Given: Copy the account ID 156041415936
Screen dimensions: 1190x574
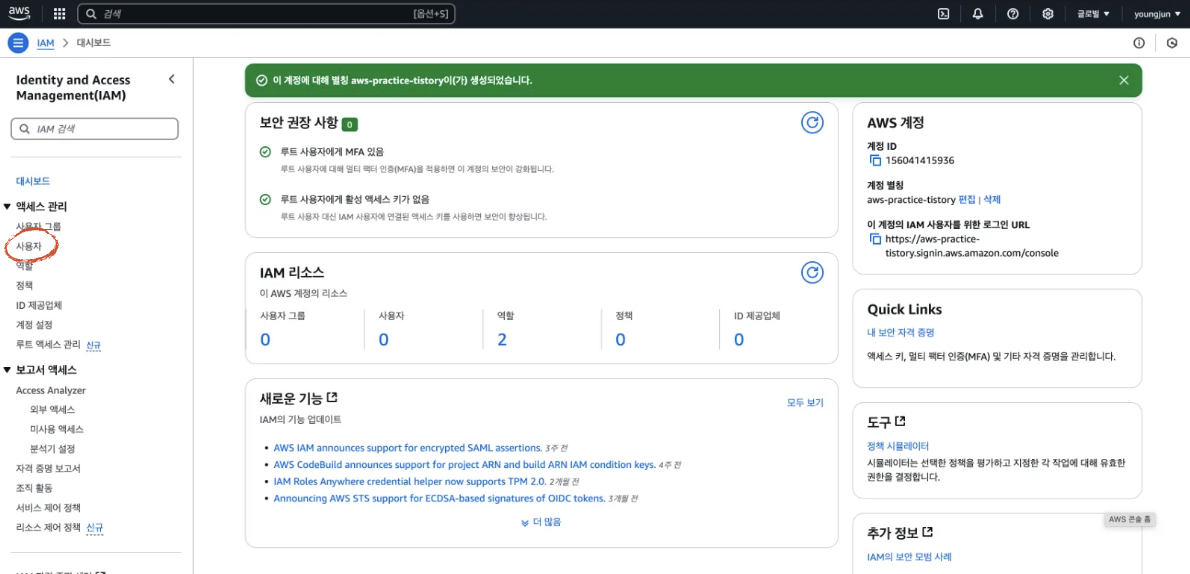Looking at the screenshot, I should click(x=875, y=160).
